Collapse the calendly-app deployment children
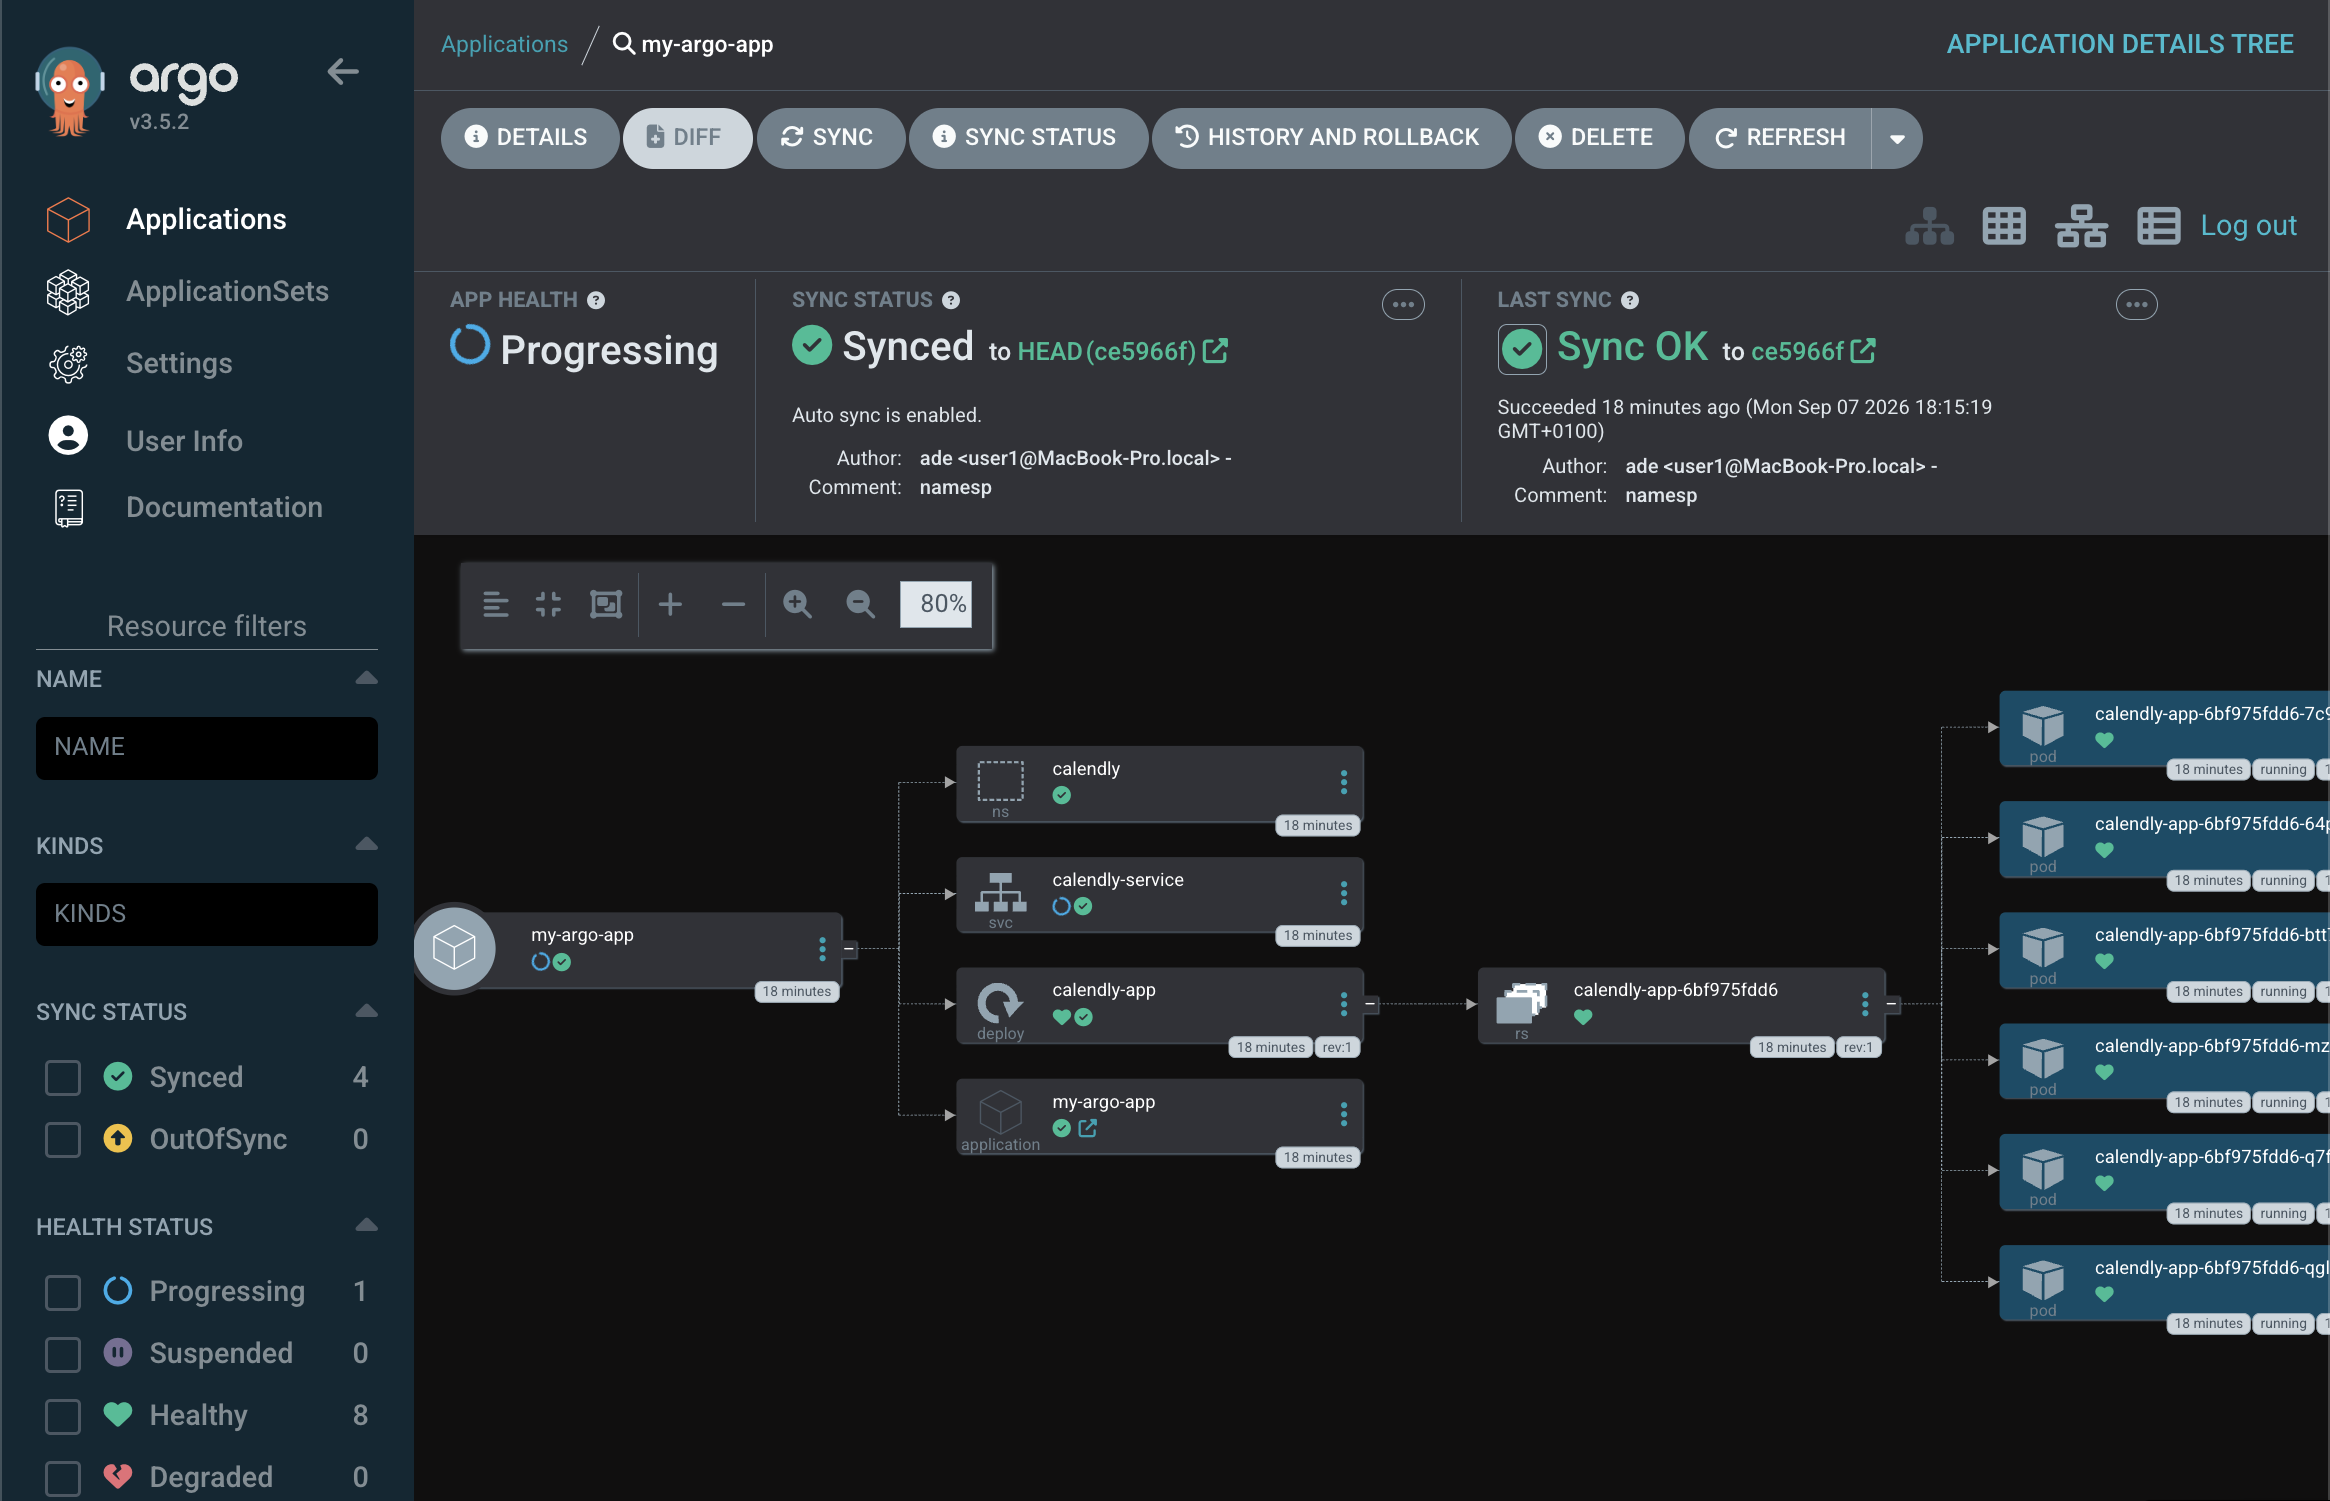The width and height of the screenshot is (2330, 1501). (1371, 1004)
